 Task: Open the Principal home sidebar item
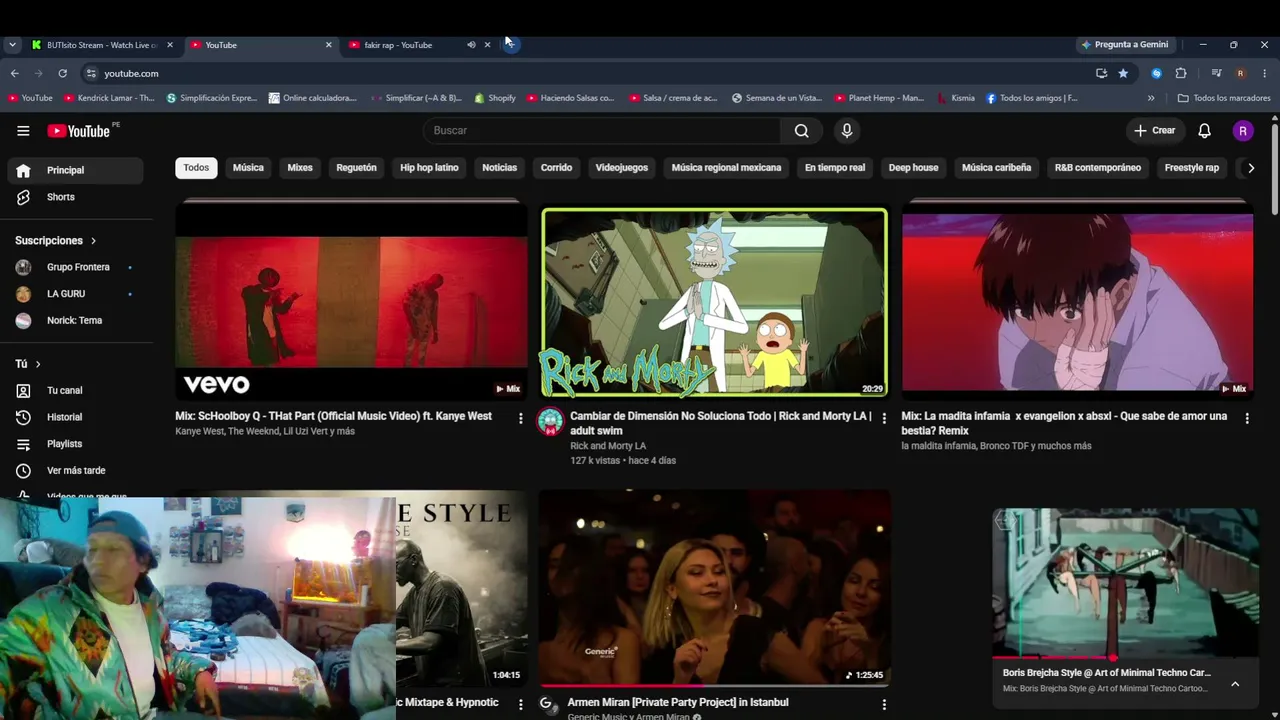(x=75, y=170)
